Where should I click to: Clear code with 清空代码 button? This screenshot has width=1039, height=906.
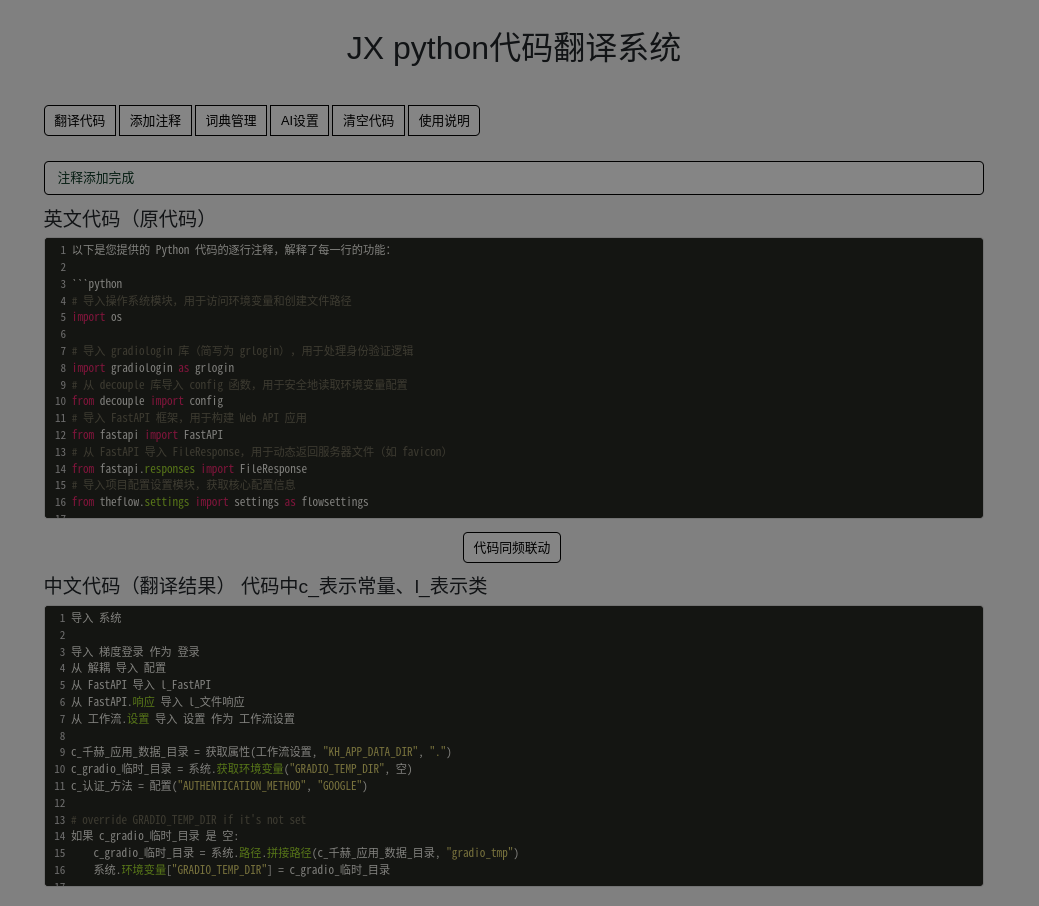coord(368,121)
